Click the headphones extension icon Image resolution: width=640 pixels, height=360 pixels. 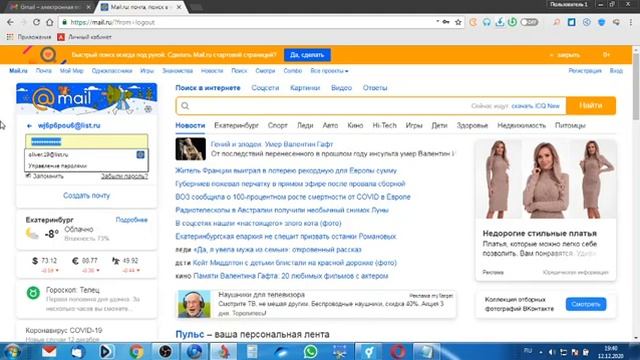487,22
